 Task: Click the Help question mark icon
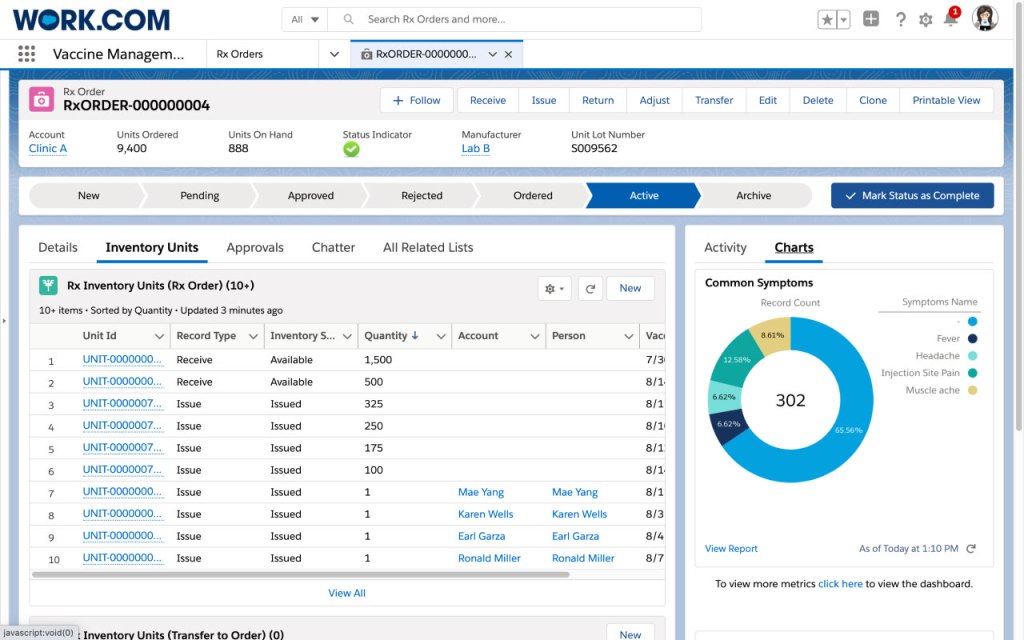(x=900, y=19)
